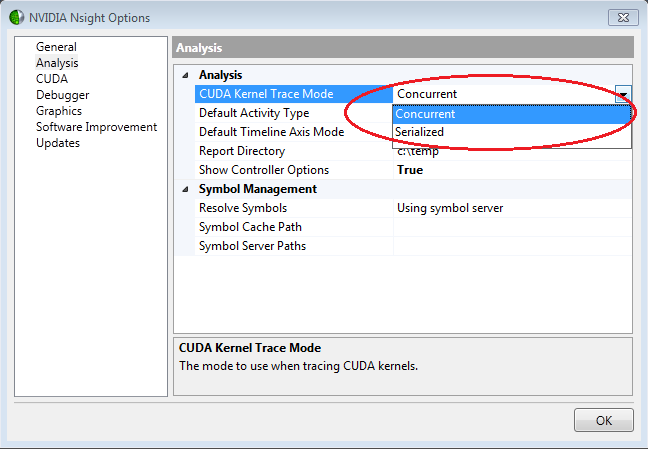Screen dimensions: 648x449
Task: Collapse the Symbol Management group
Action: pos(184,189)
